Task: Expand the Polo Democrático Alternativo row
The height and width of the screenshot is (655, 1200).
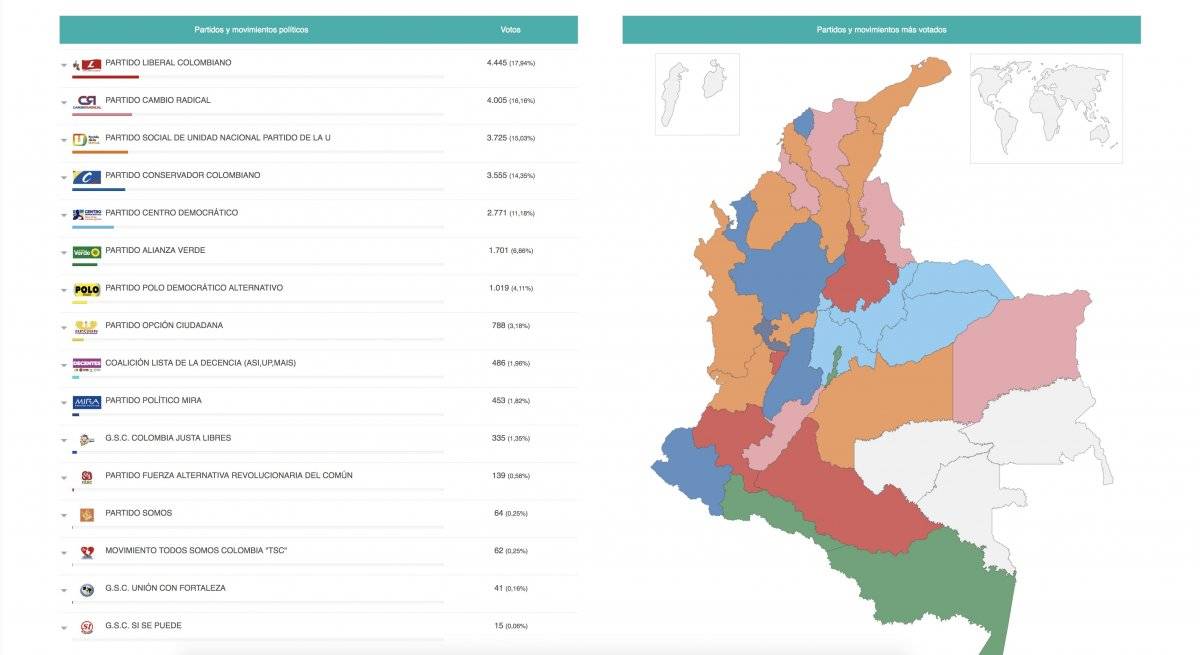Action: pyautogui.click(x=64, y=290)
